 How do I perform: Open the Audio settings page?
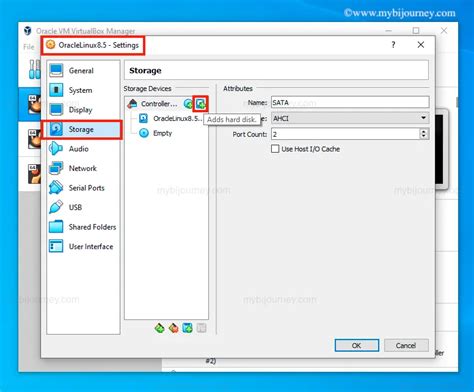pos(83,149)
